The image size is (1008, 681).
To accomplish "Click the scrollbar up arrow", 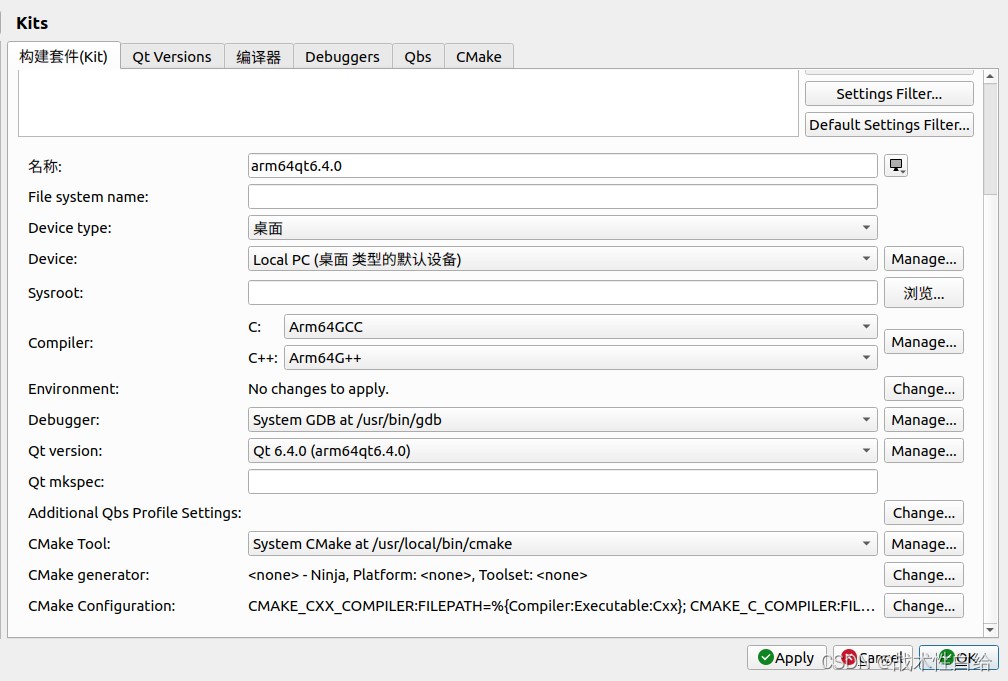I will tap(992, 75).
